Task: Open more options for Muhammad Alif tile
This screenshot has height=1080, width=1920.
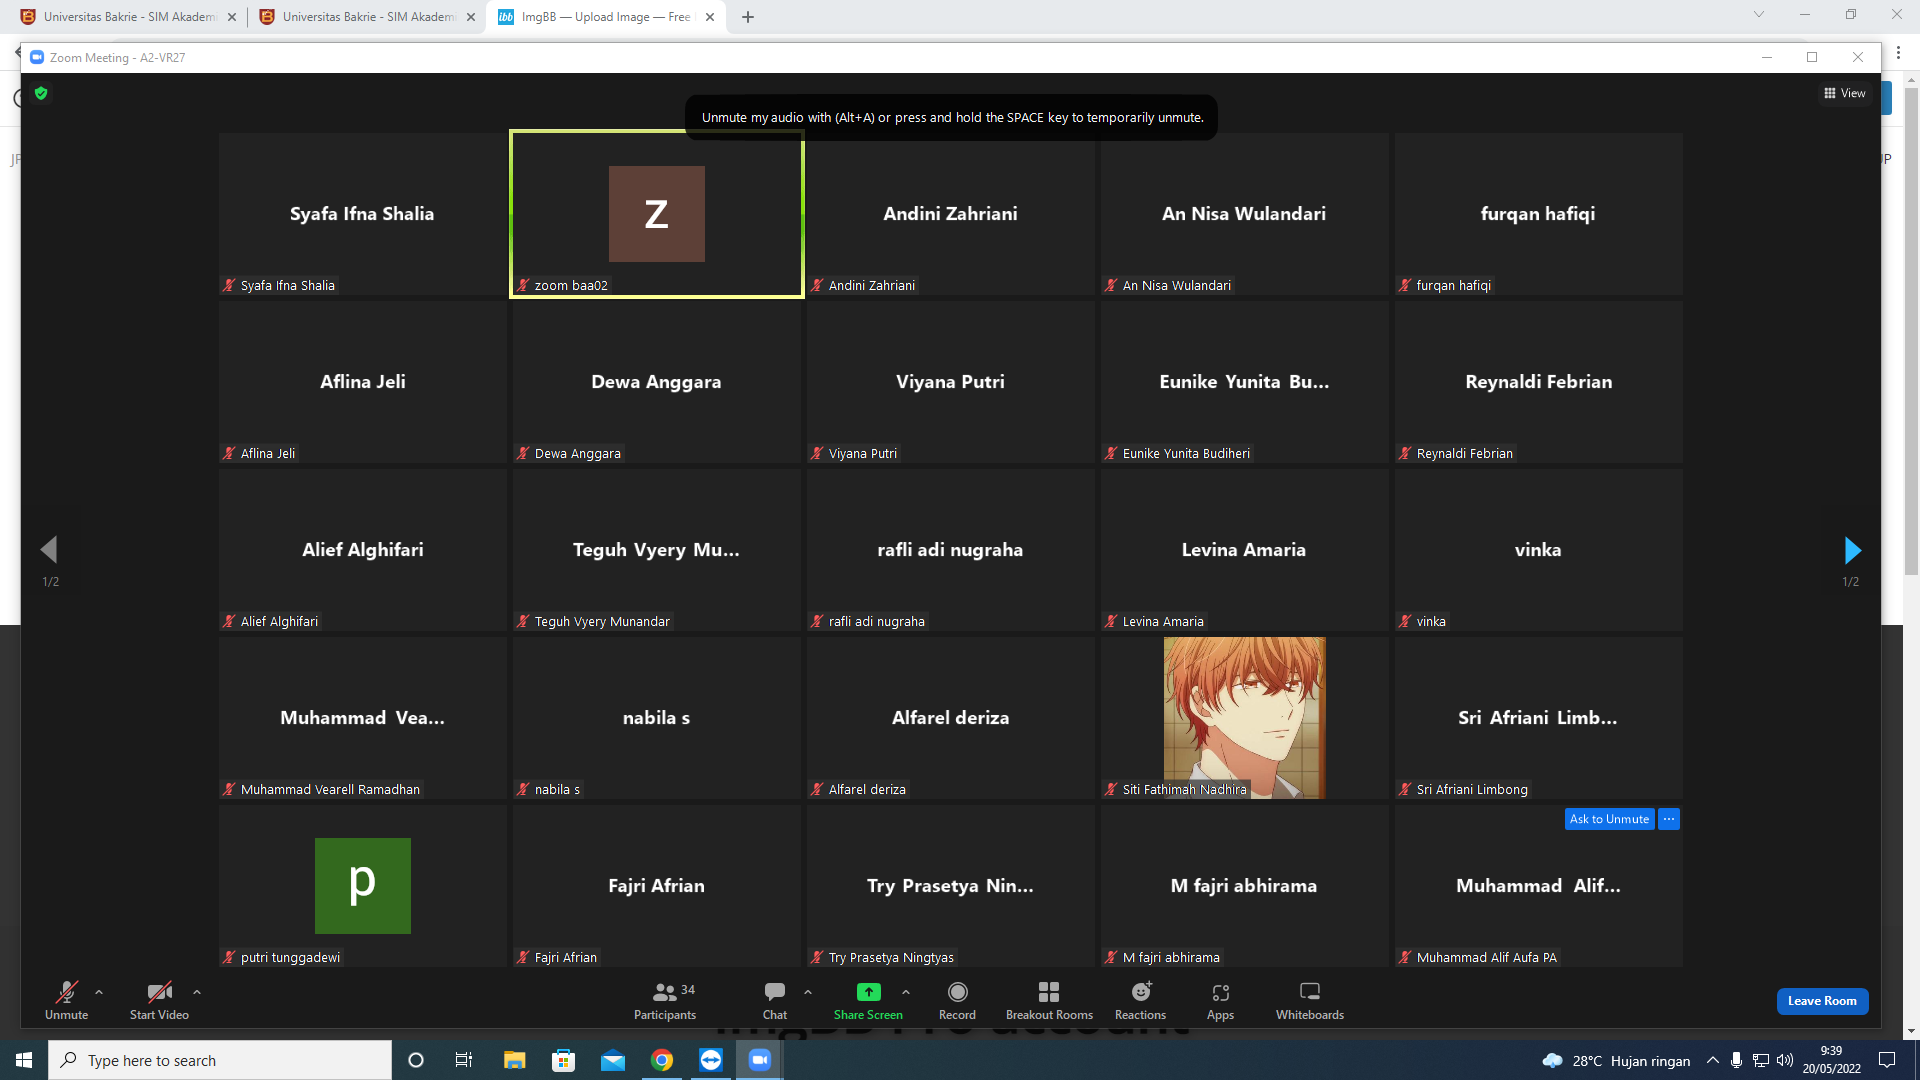Action: tap(1669, 819)
